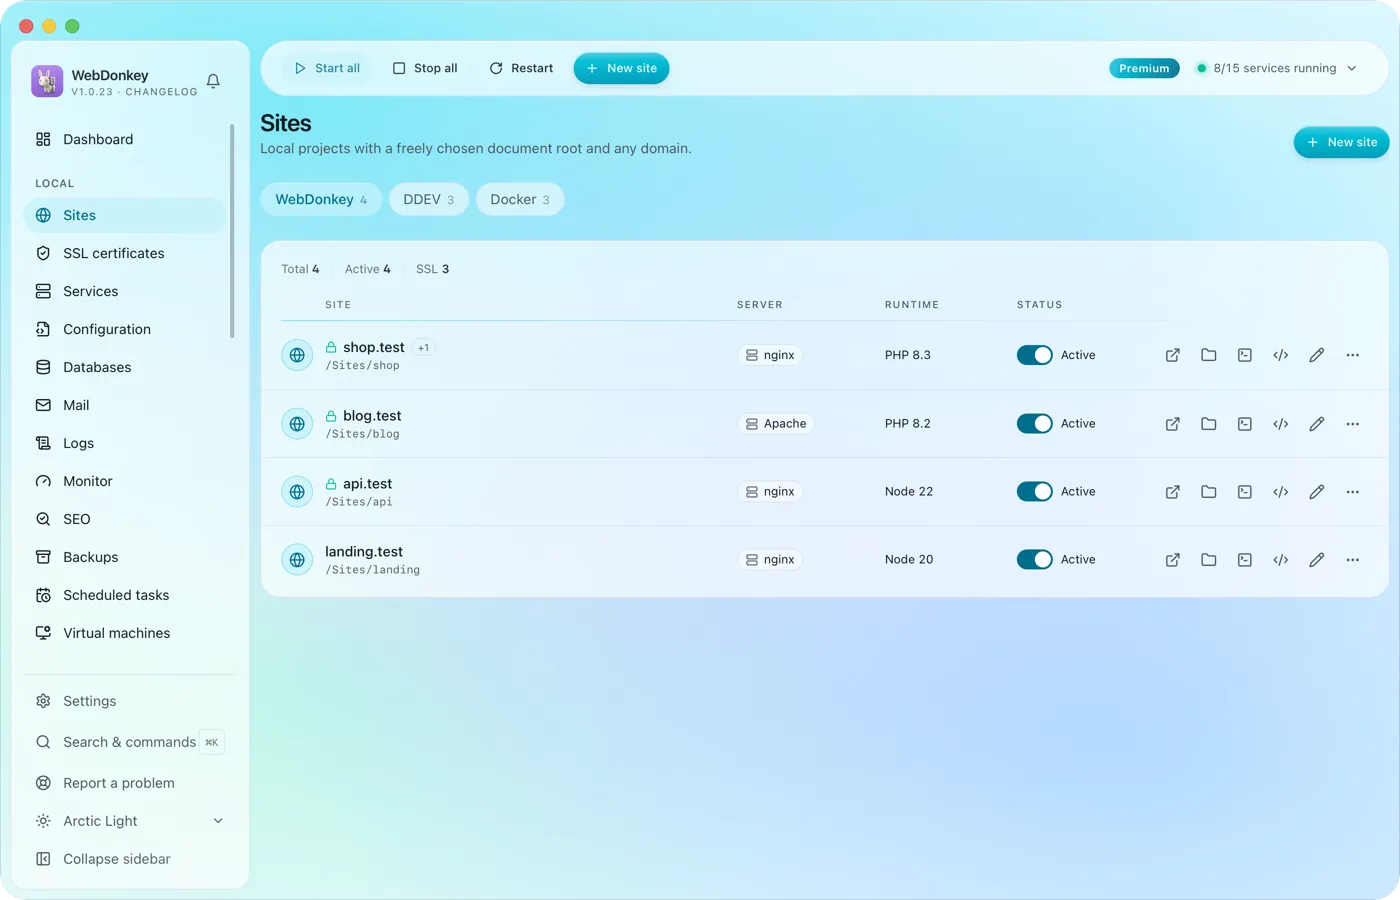The height and width of the screenshot is (900, 1400).
Task: Open the Arctic Light theme selector
Action: pos(129,821)
